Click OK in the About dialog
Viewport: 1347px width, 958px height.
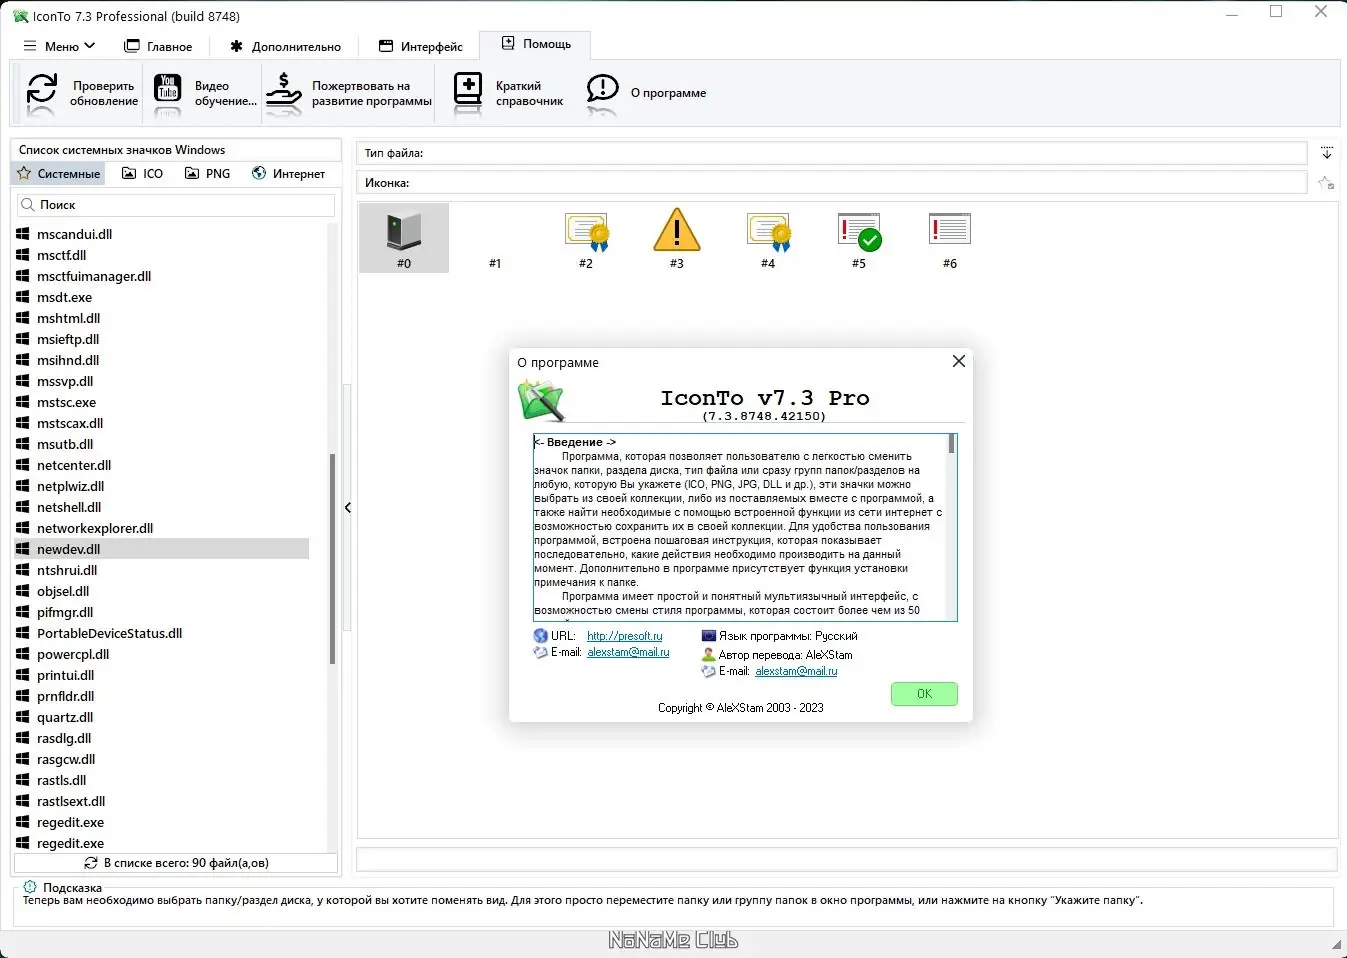click(924, 694)
